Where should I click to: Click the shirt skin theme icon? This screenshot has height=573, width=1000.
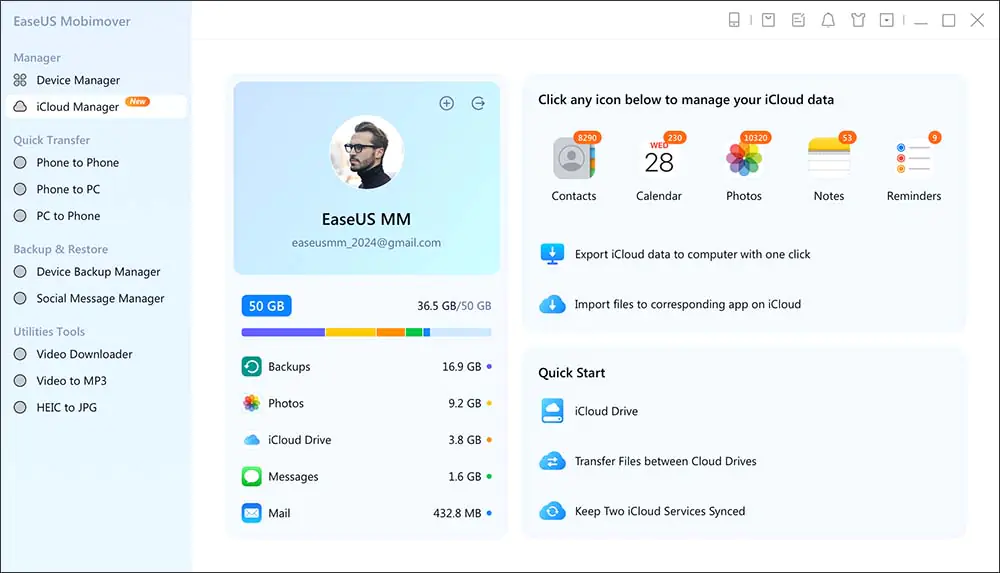pyautogui.click(x=858, y=20)
